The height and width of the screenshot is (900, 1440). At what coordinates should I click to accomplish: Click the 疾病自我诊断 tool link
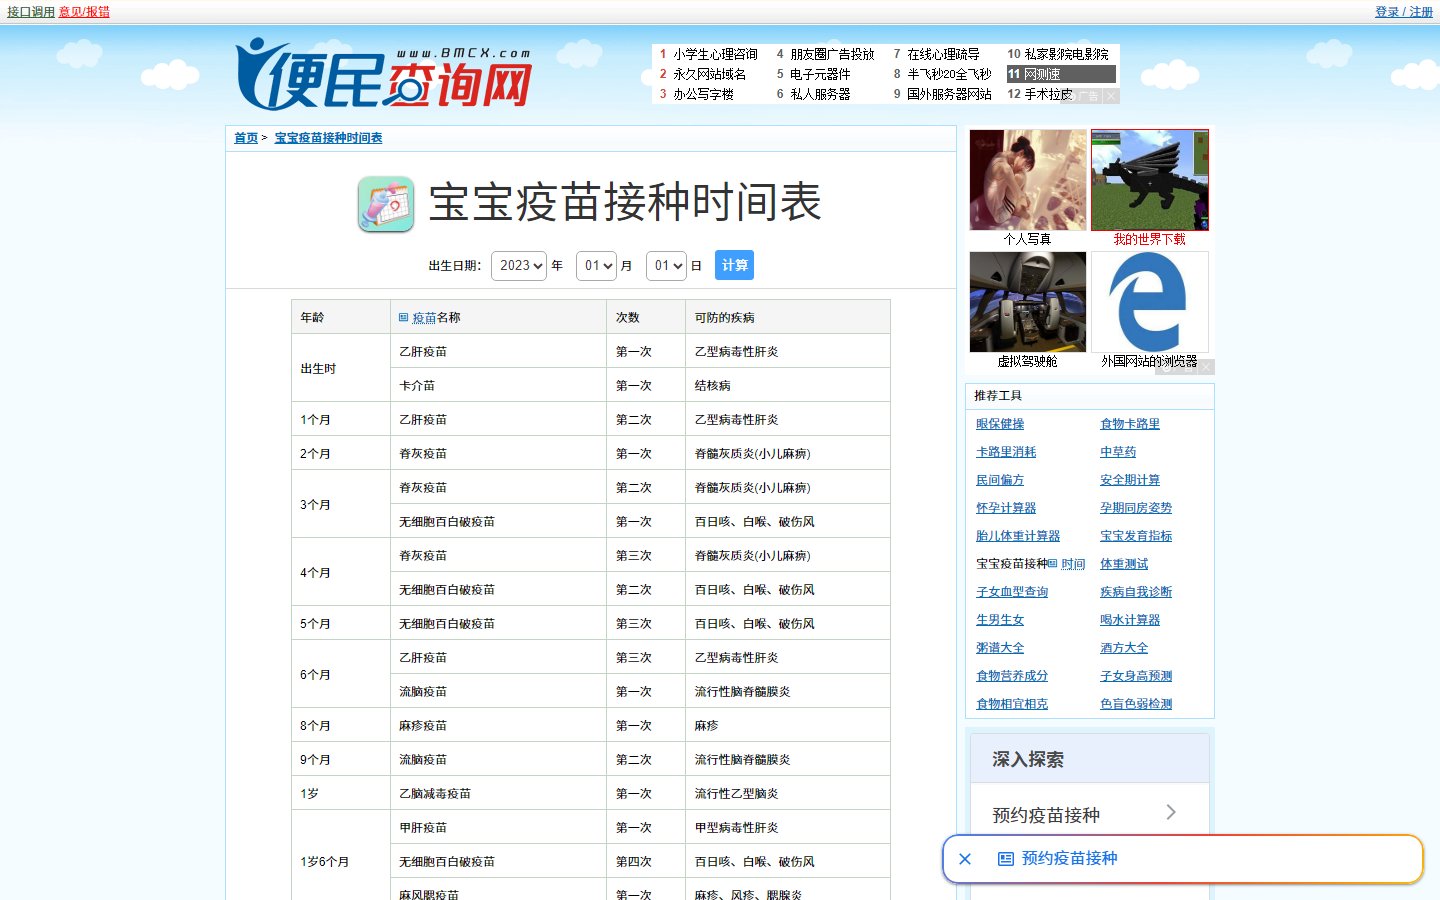[1136, 592]
